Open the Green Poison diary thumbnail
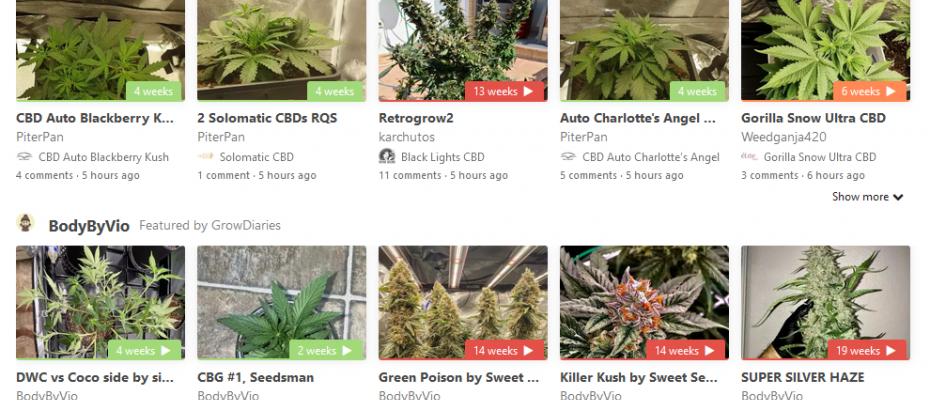 pos(463,303)
